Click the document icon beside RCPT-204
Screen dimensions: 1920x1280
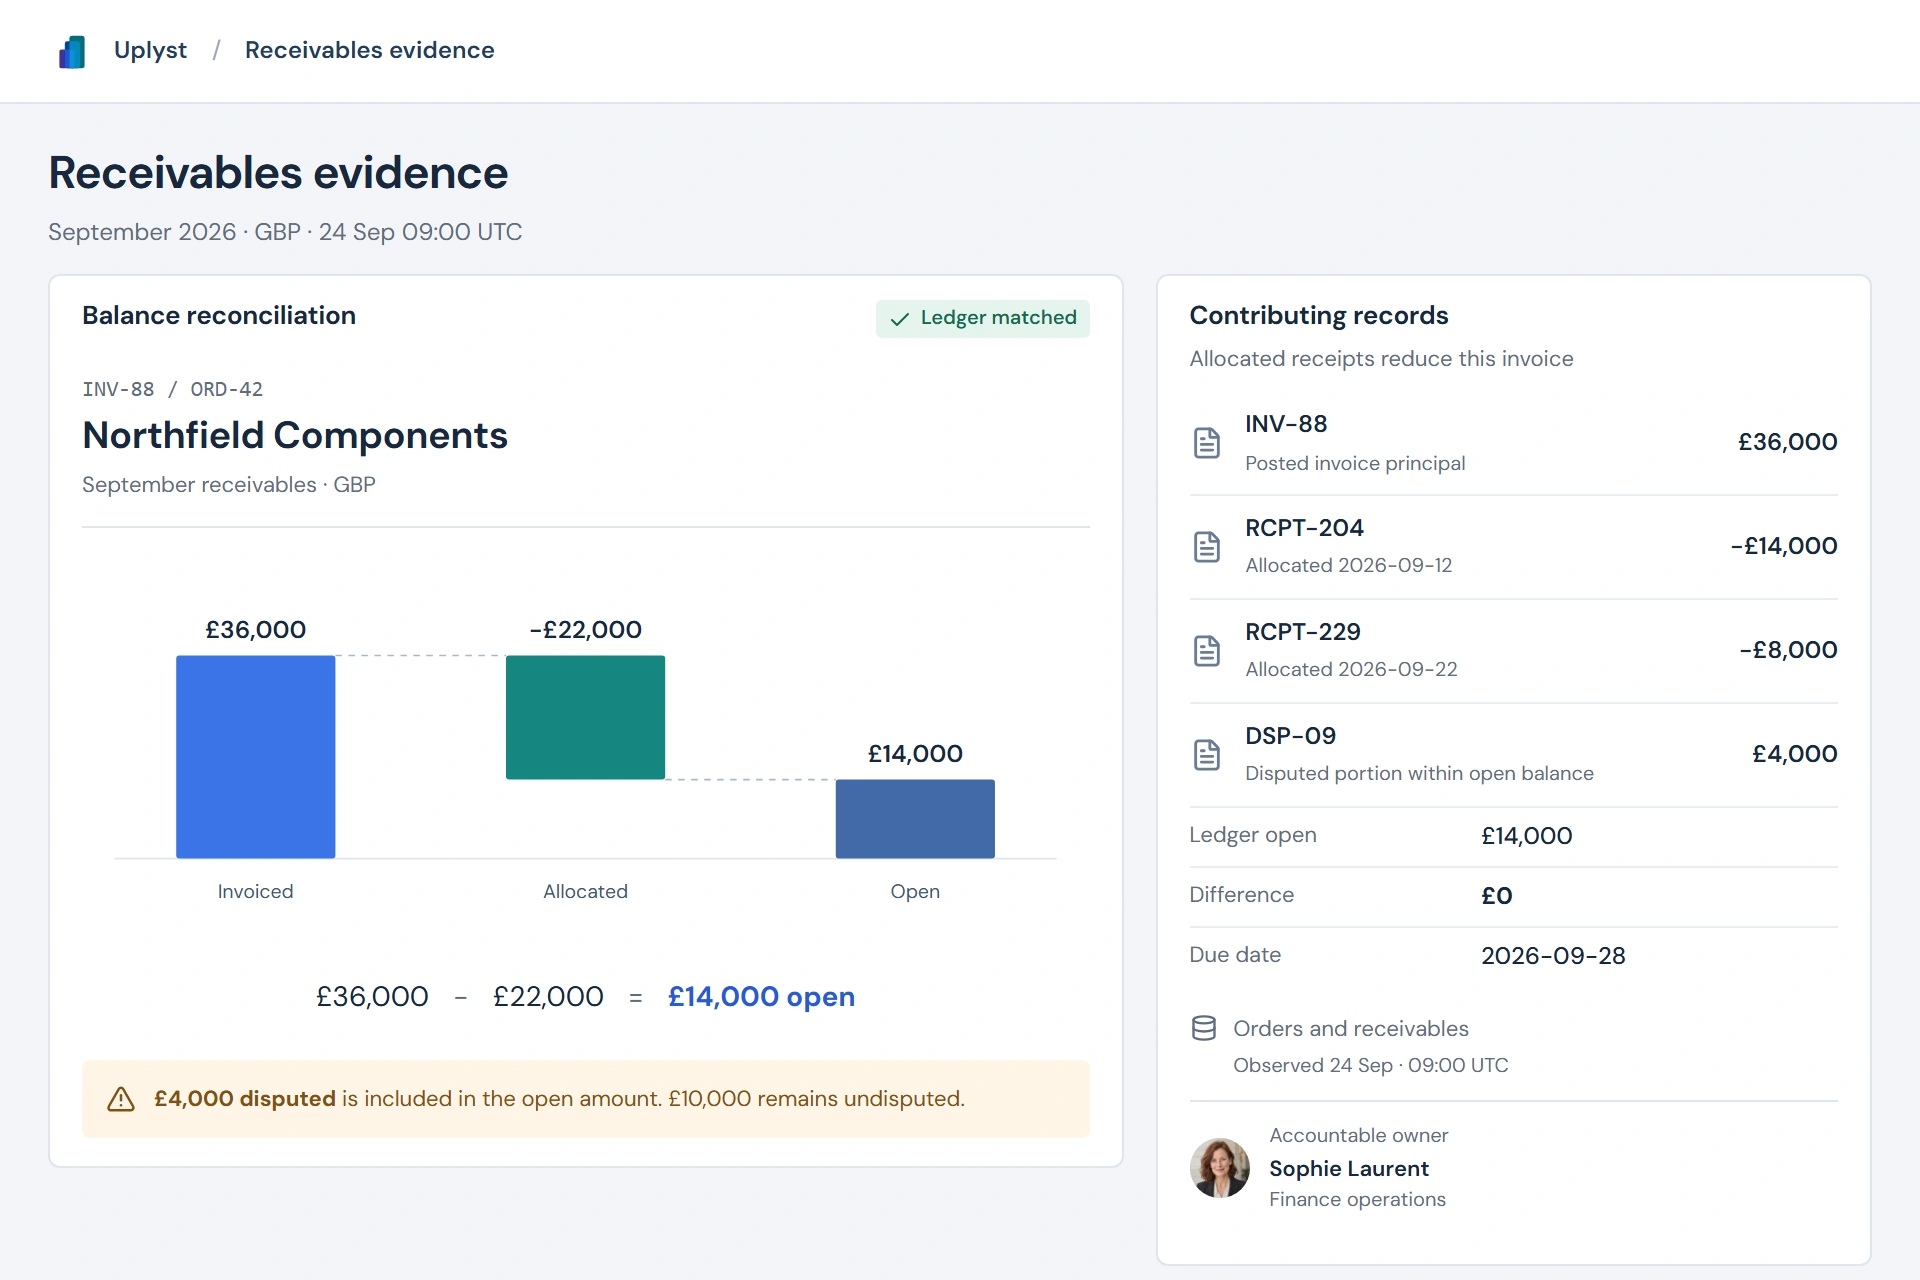1207,546
